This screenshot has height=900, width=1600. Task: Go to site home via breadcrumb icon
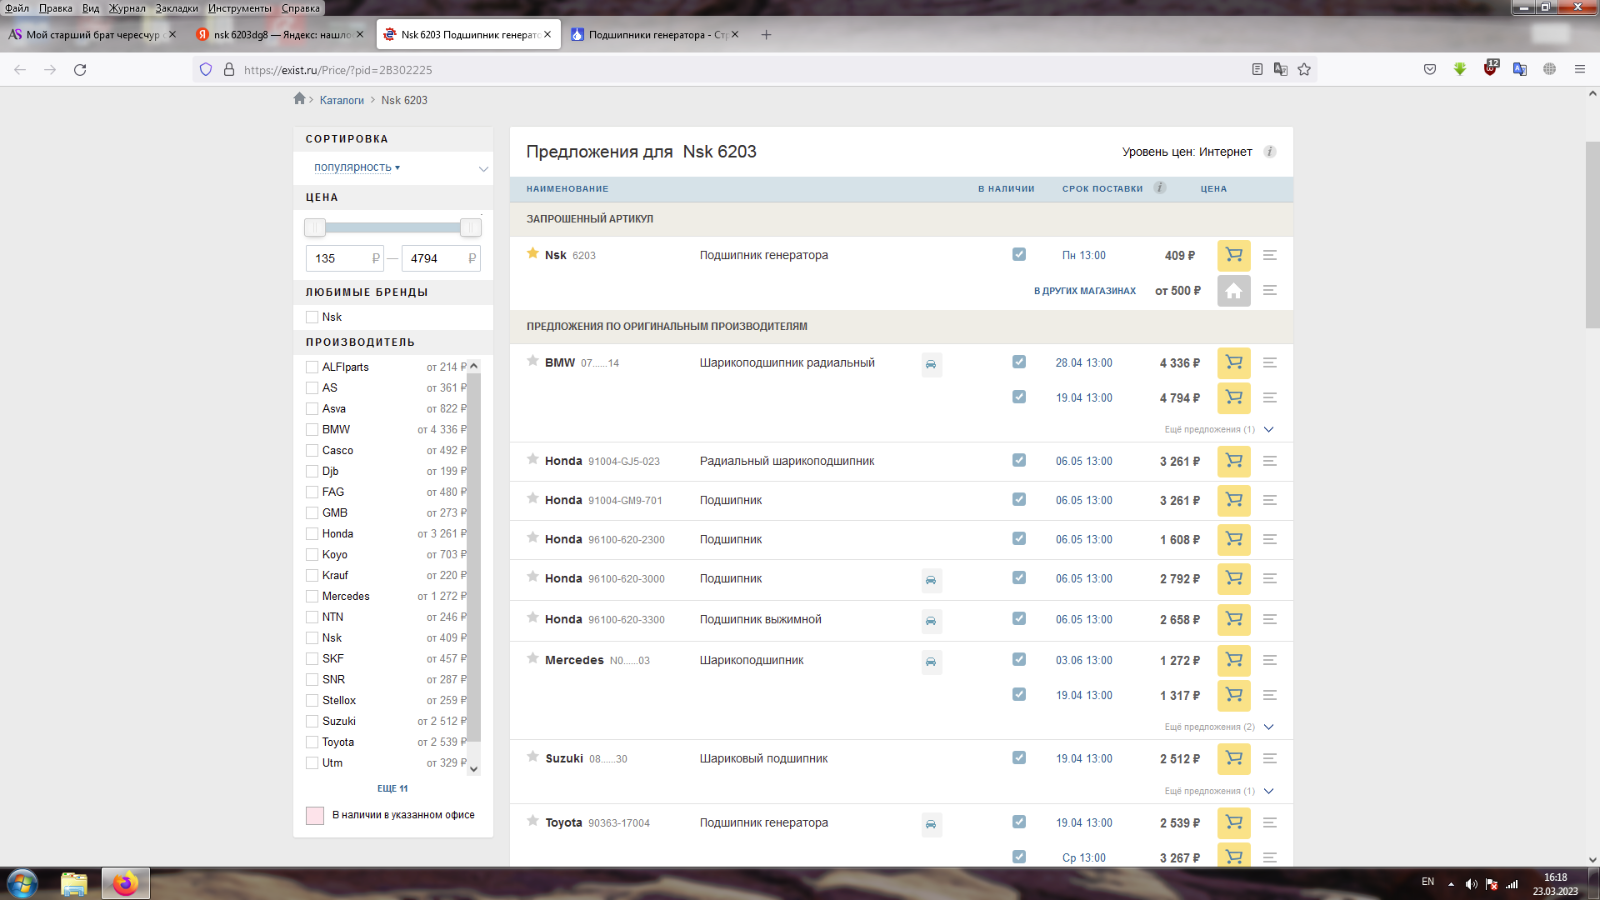[299, 99]
